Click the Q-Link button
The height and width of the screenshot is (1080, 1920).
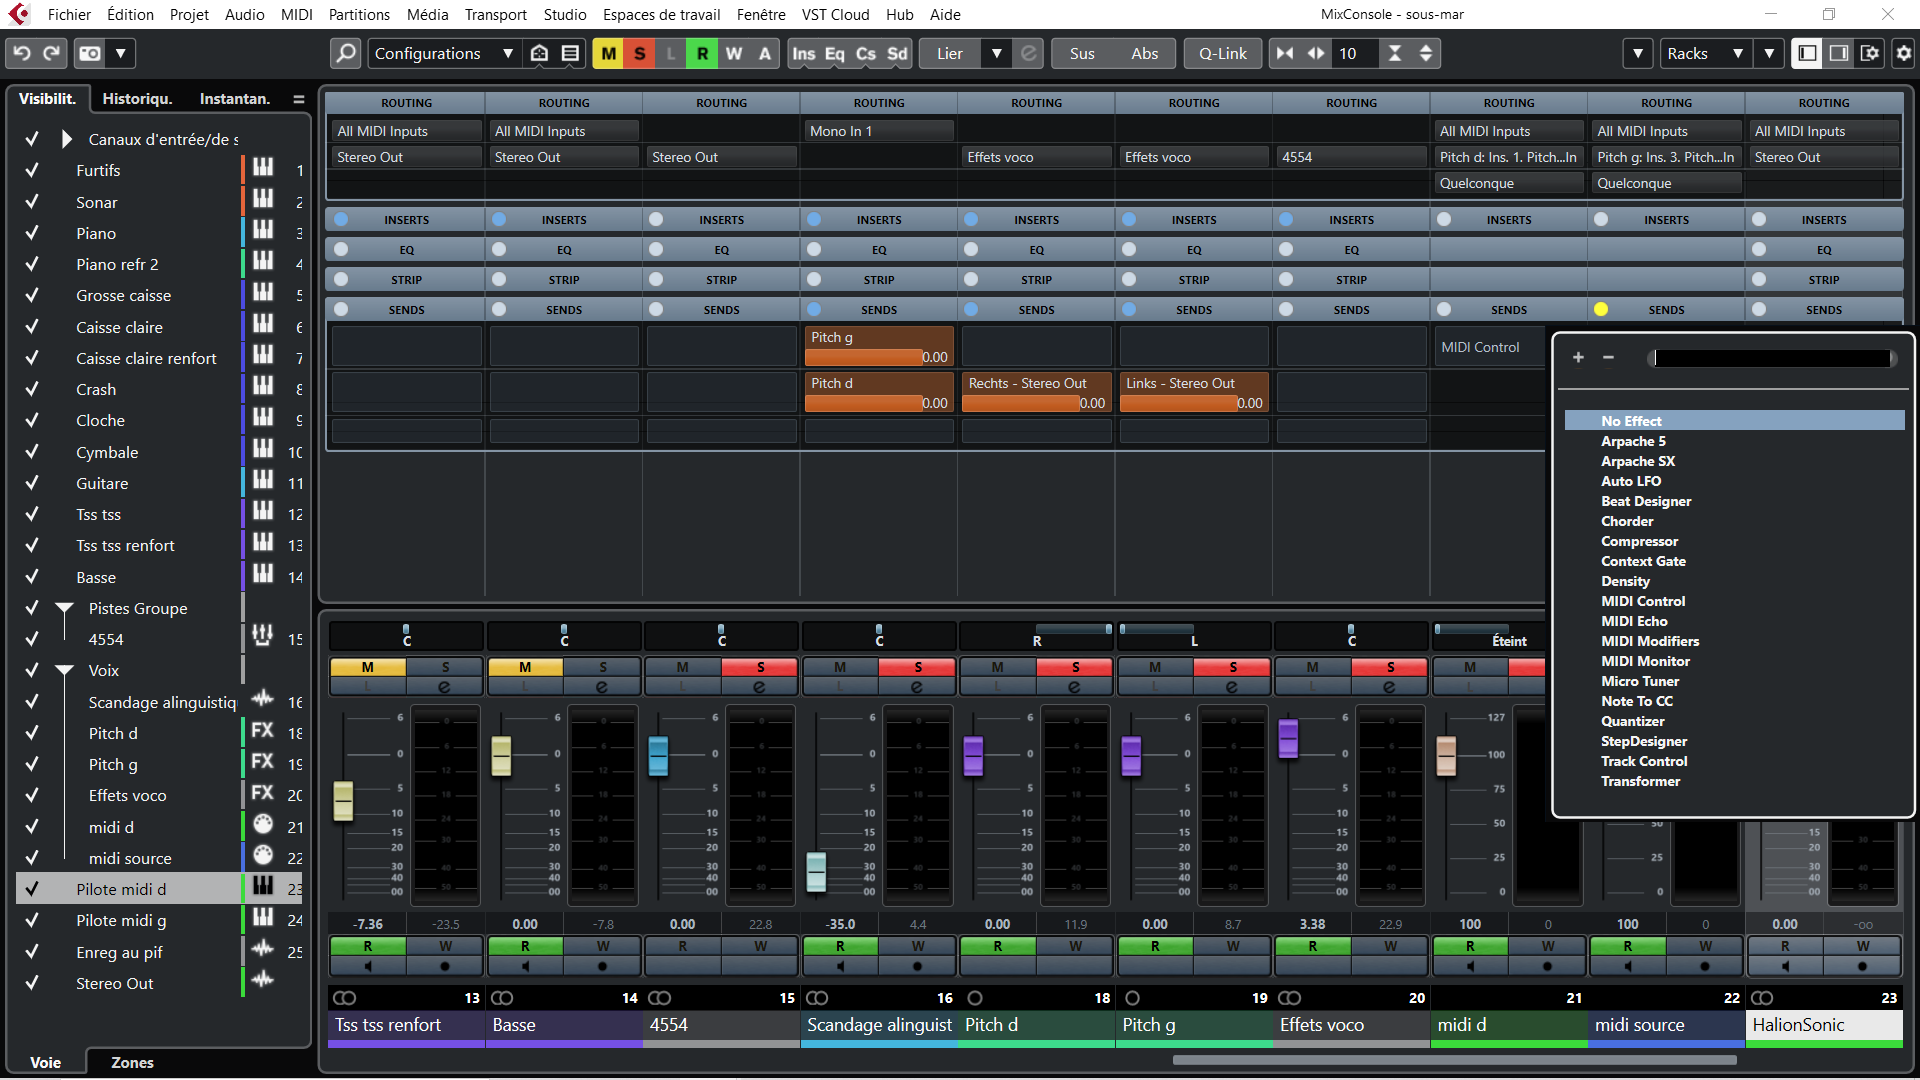click(1222, 53)
